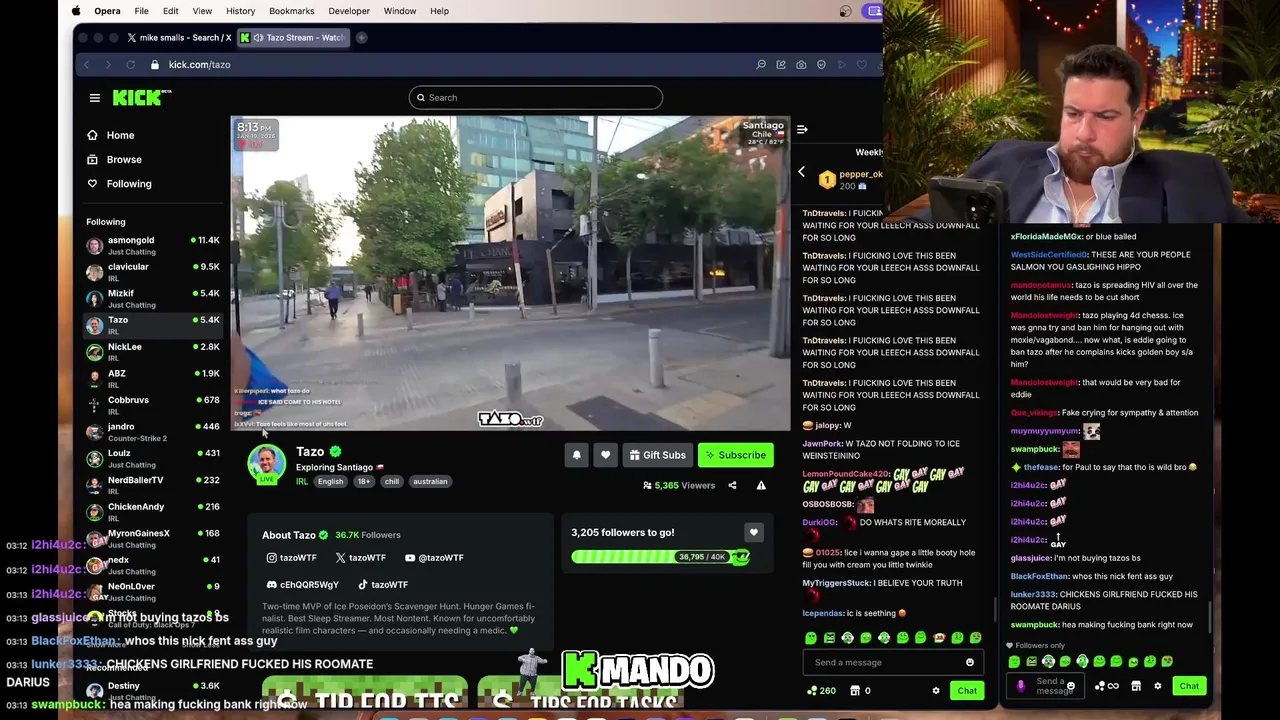Viewport: 1280px width, 720px height.
Task: Open the store icon in overlay chat
Action: click(1136, 686)
